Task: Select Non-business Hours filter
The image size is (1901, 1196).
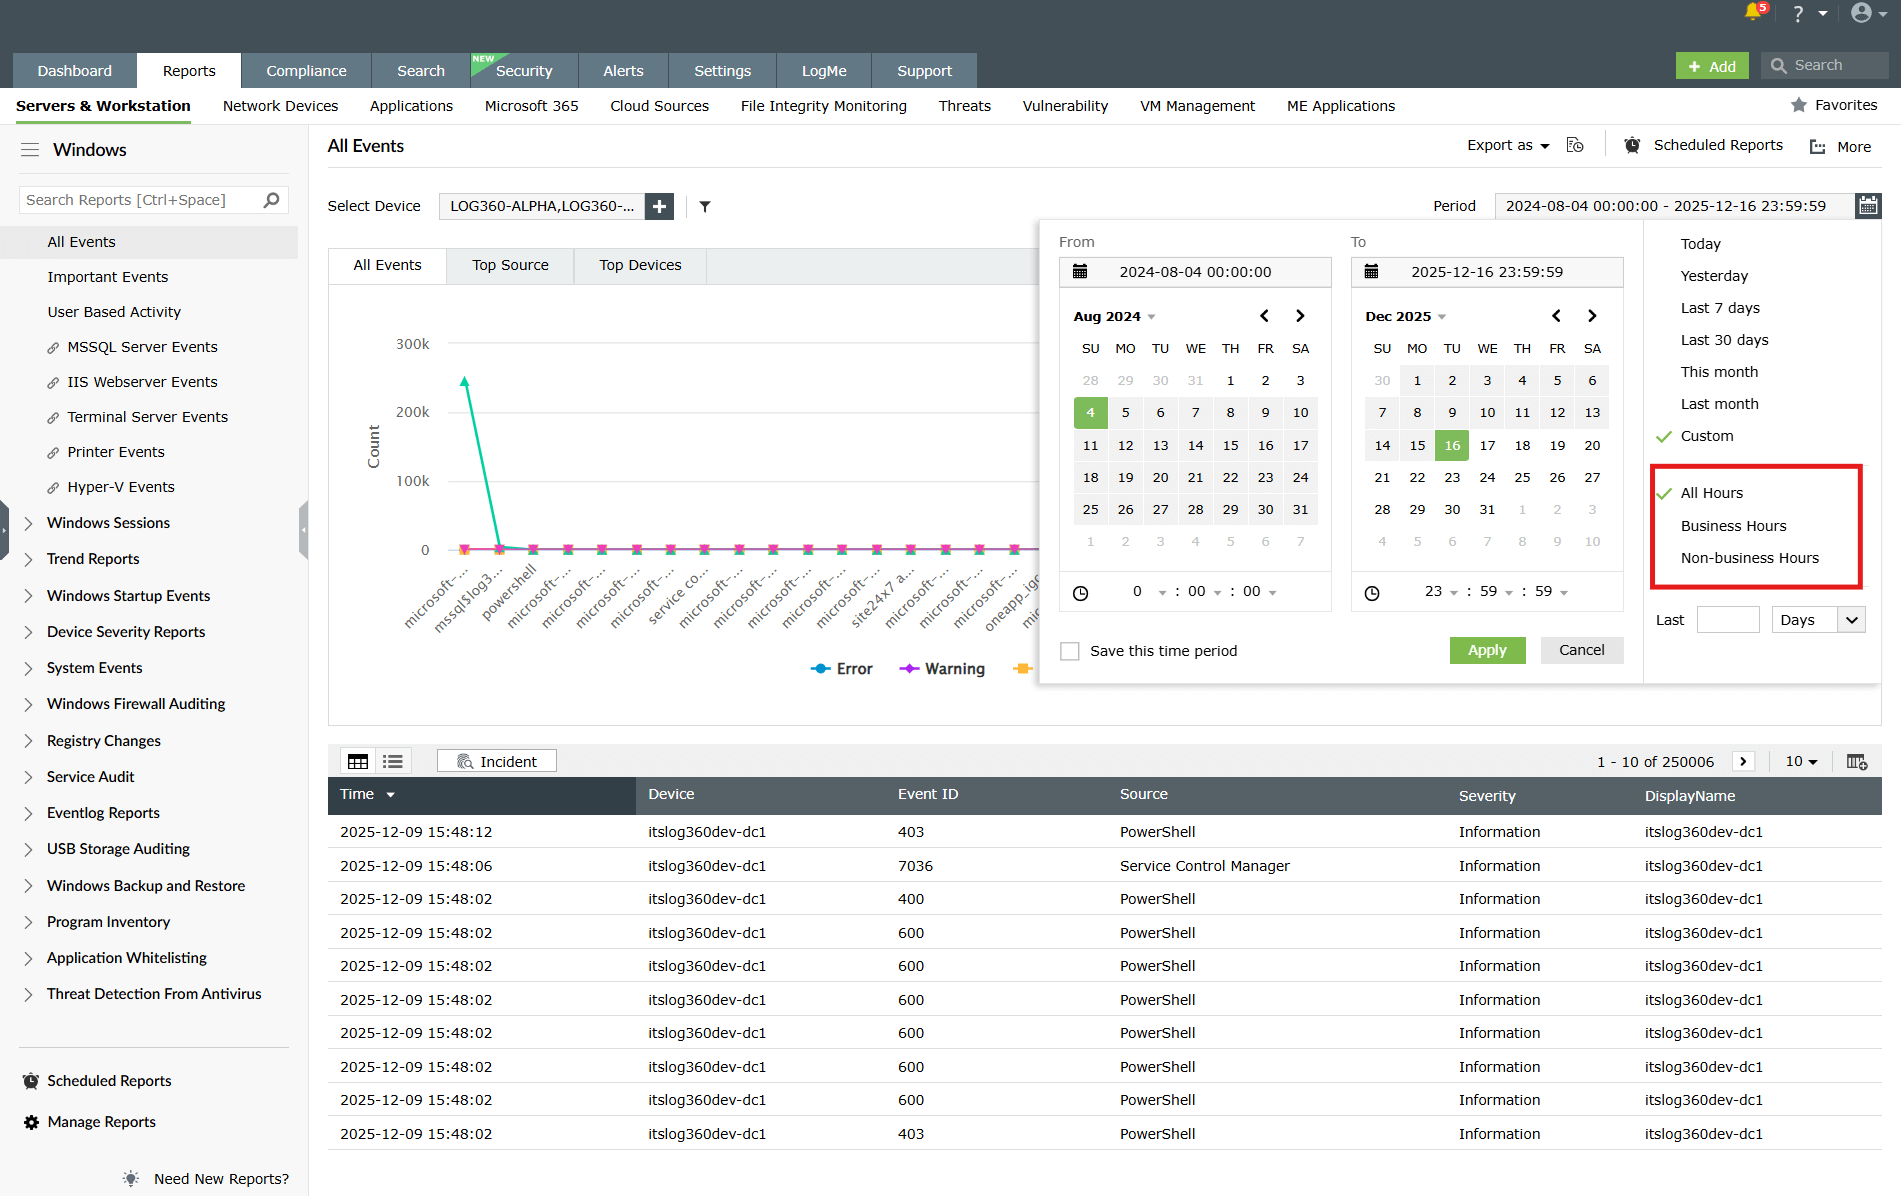Action: tap(1747, 558)
